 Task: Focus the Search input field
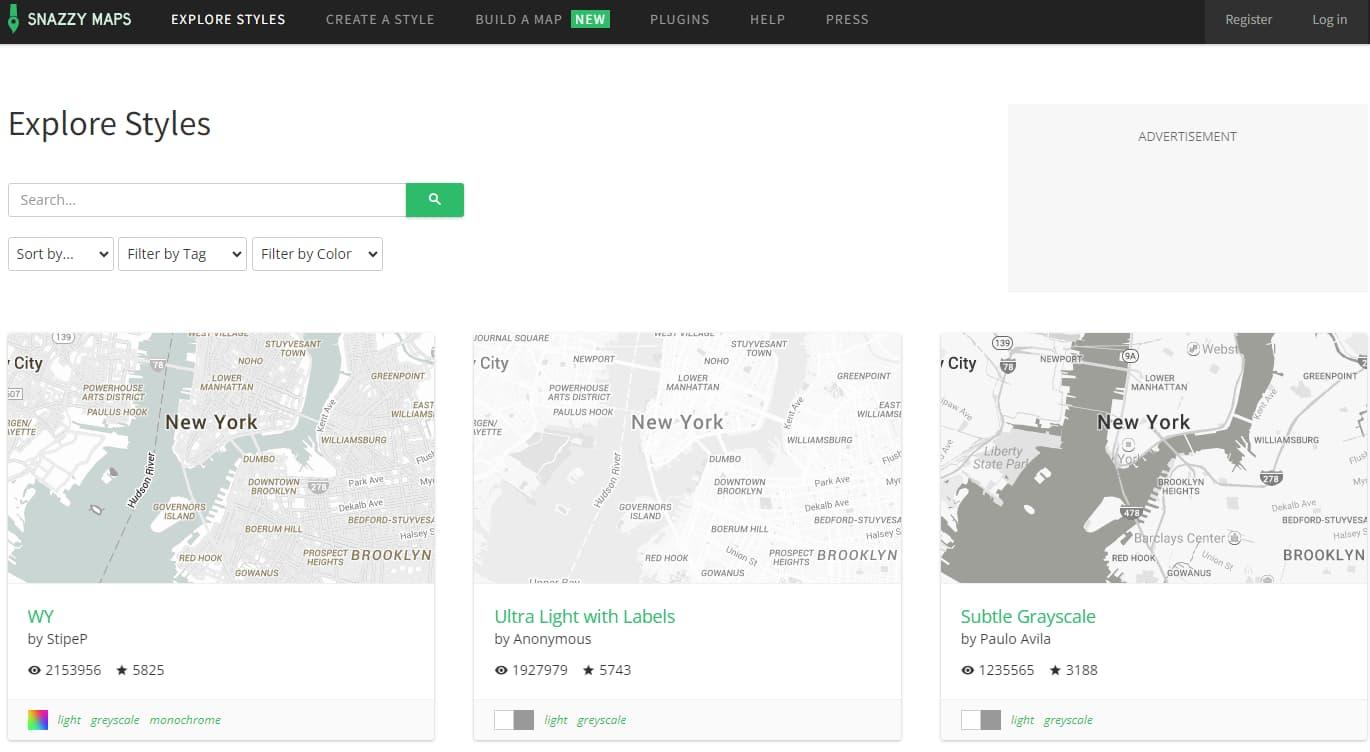207,200
